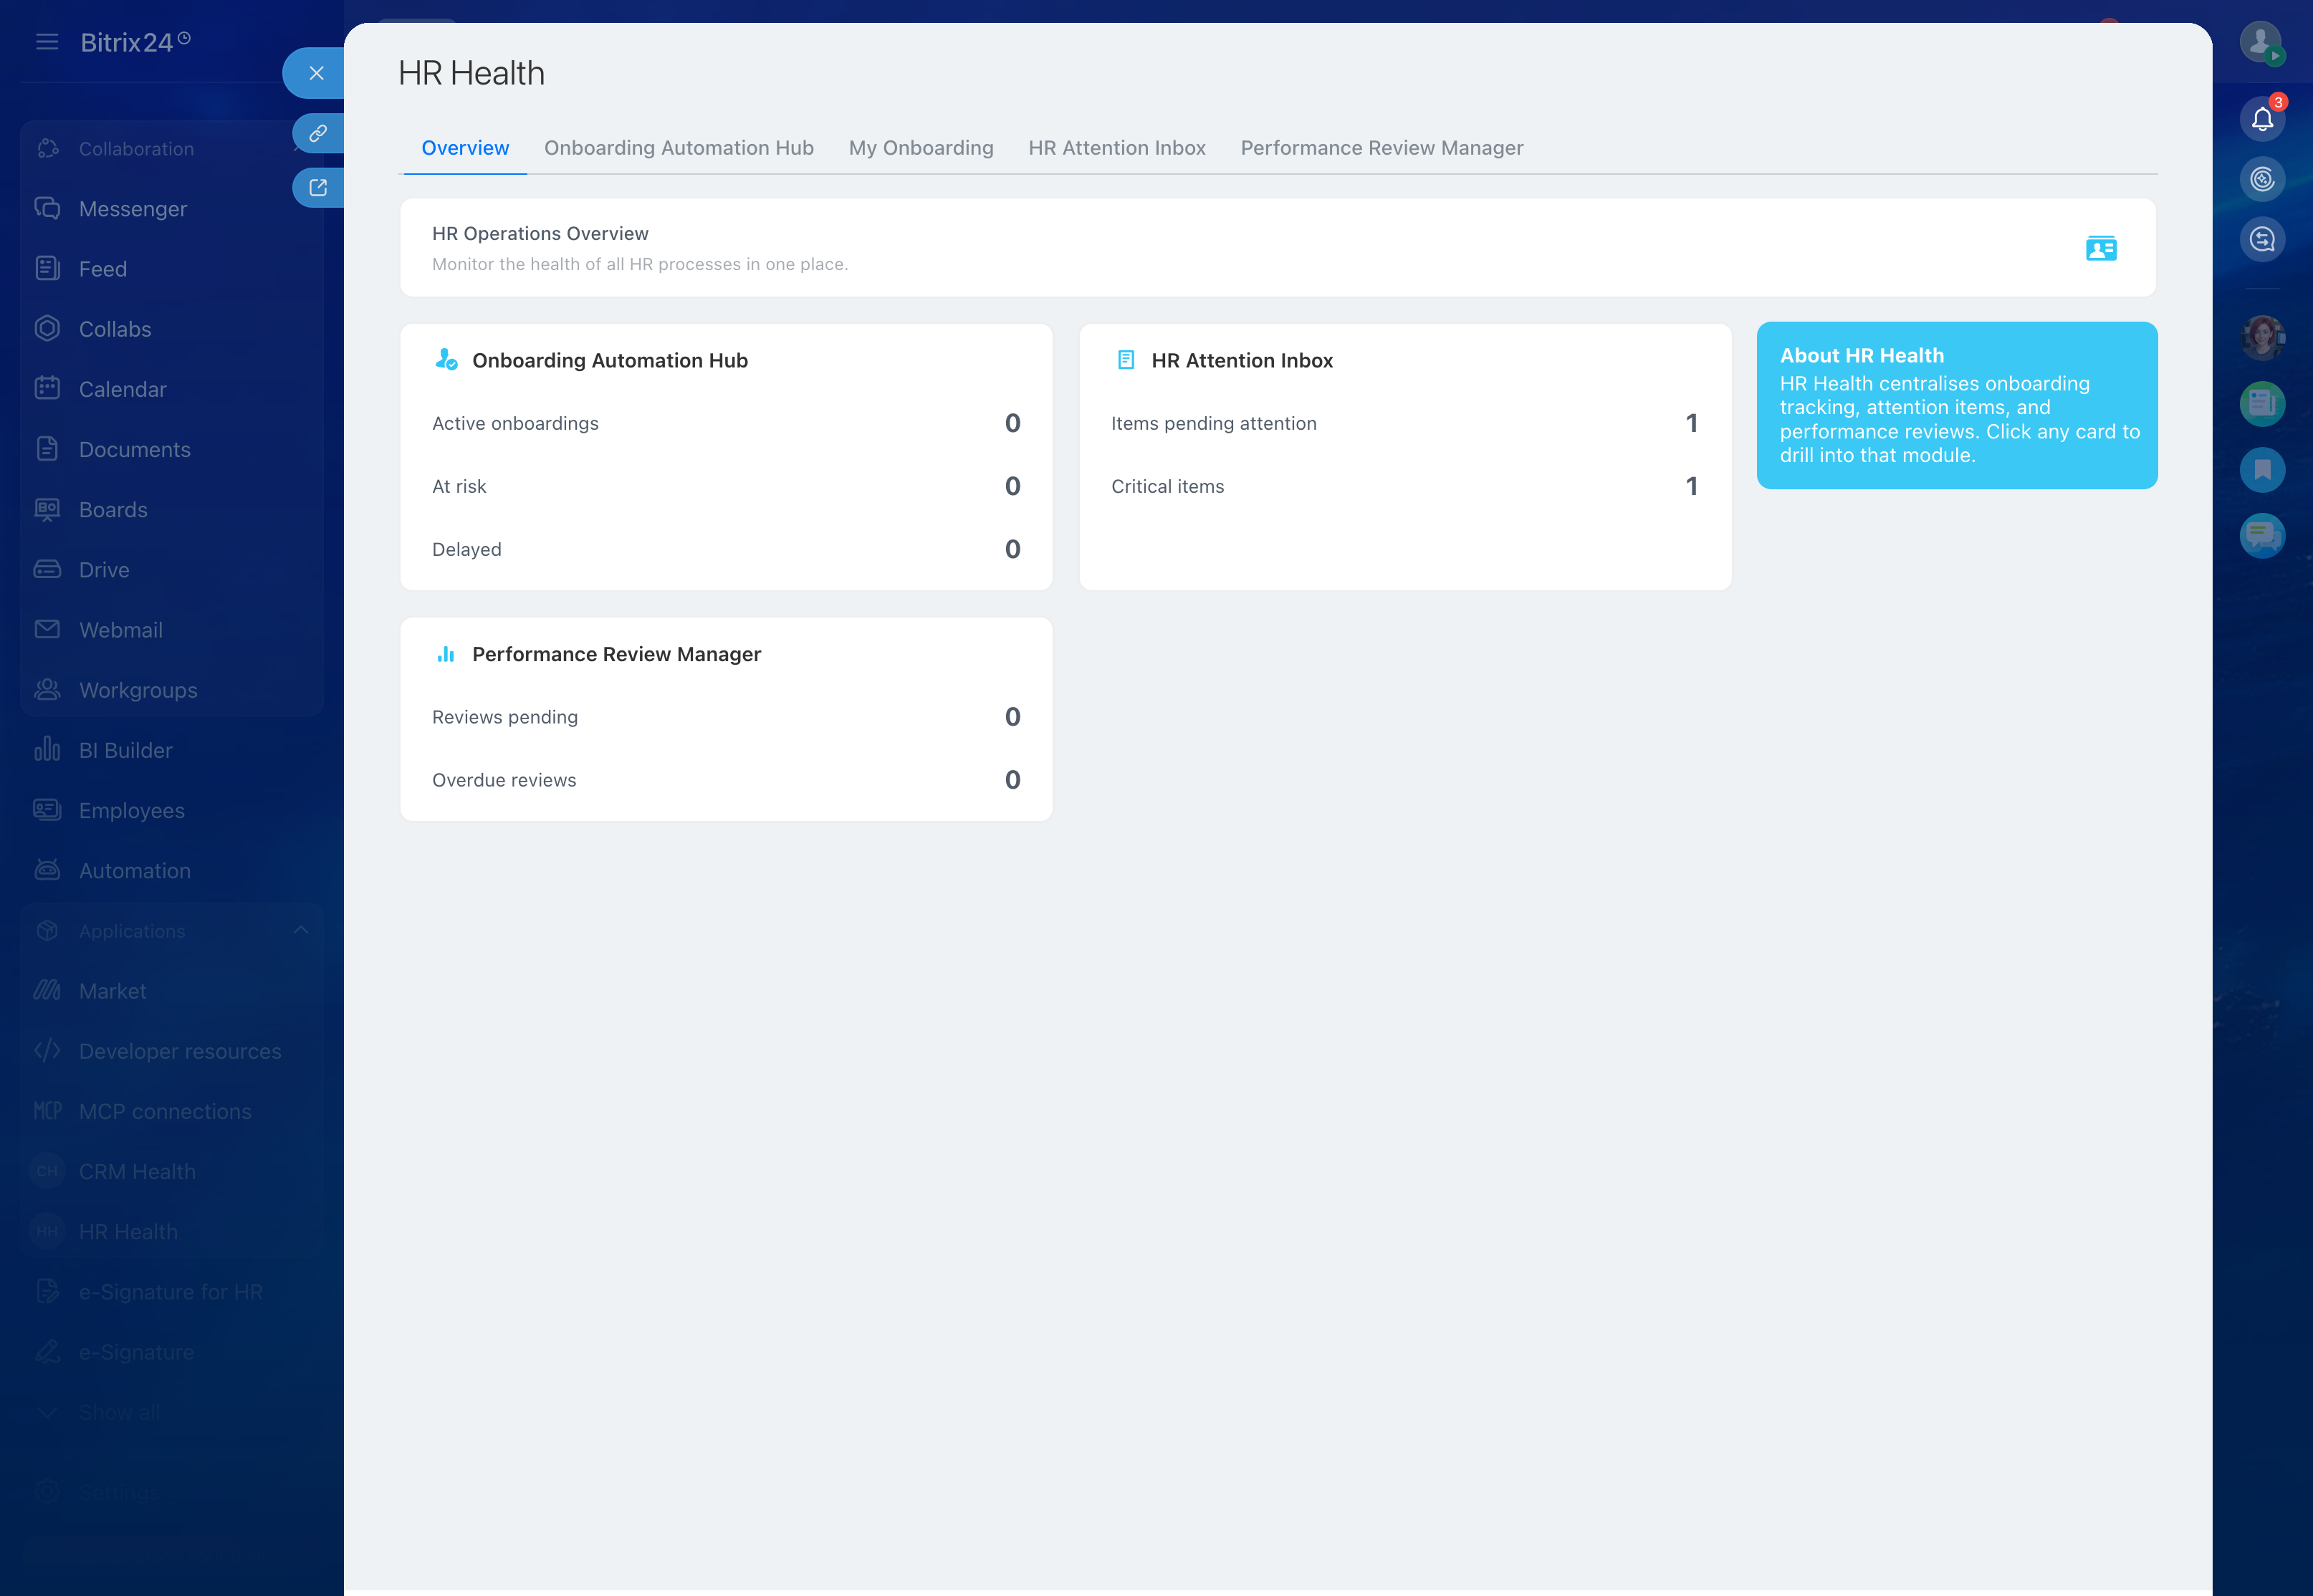
Task: Open the Messenger sidebar item
Action: pyautogui.click(x=132, y=209)
